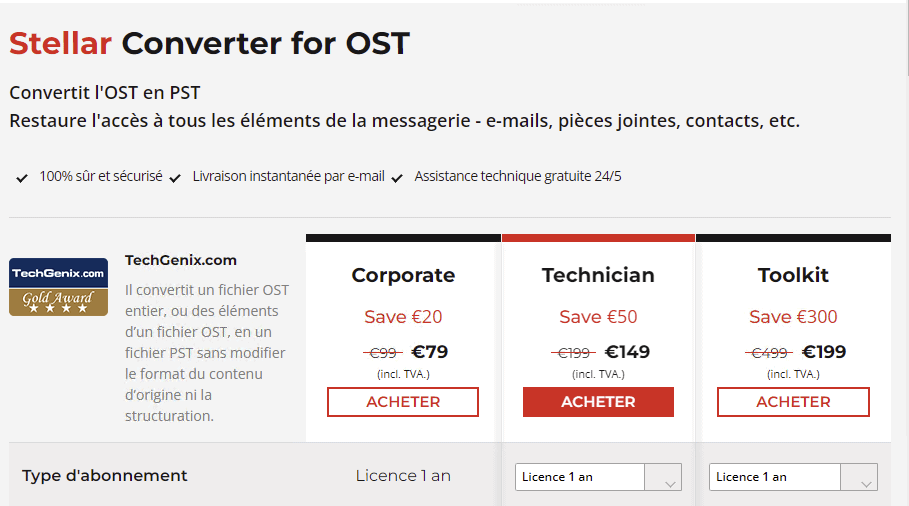Click checkmark beside Assistance technique gratuite 24/5
The height and width of the screenshot is (506, 909).
(x=397, y=178)
